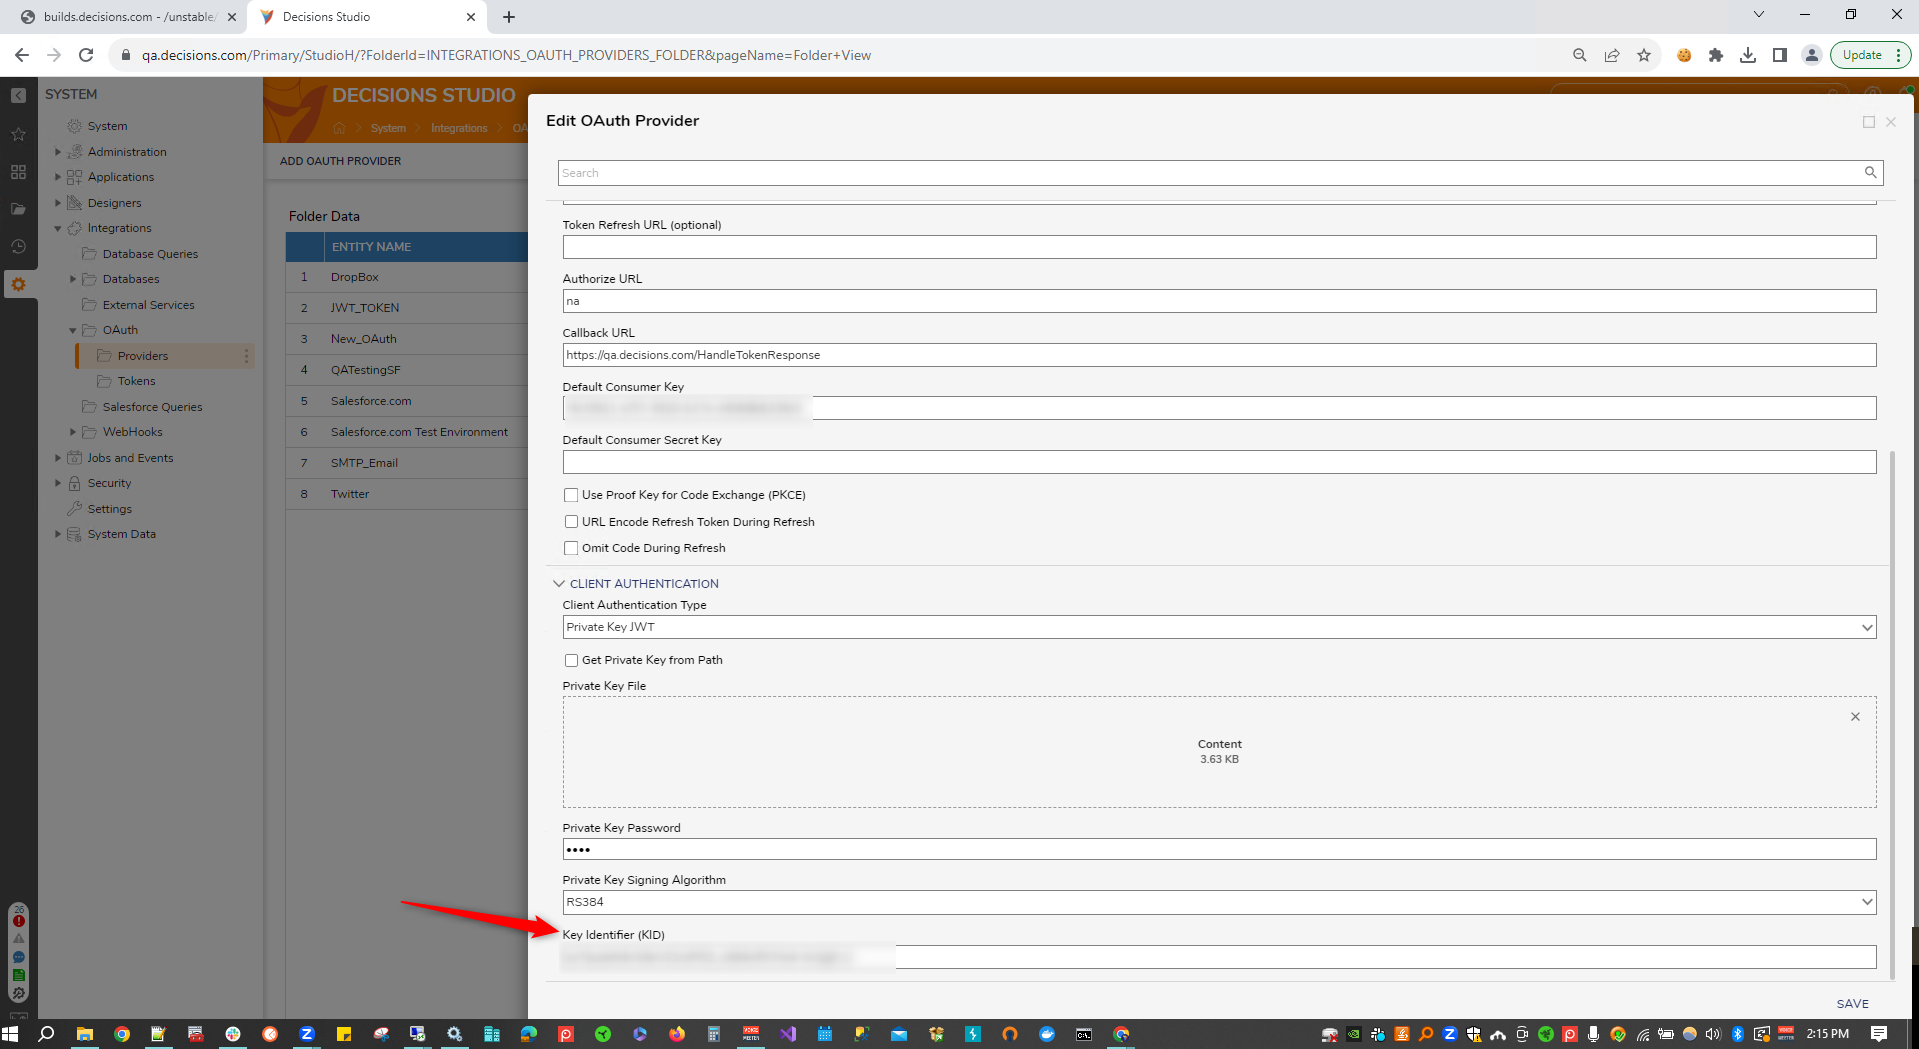Screen dimensions: 1919x1049
Task: Open the browser extensions puzzle icon
Action: coord(1716,55)
